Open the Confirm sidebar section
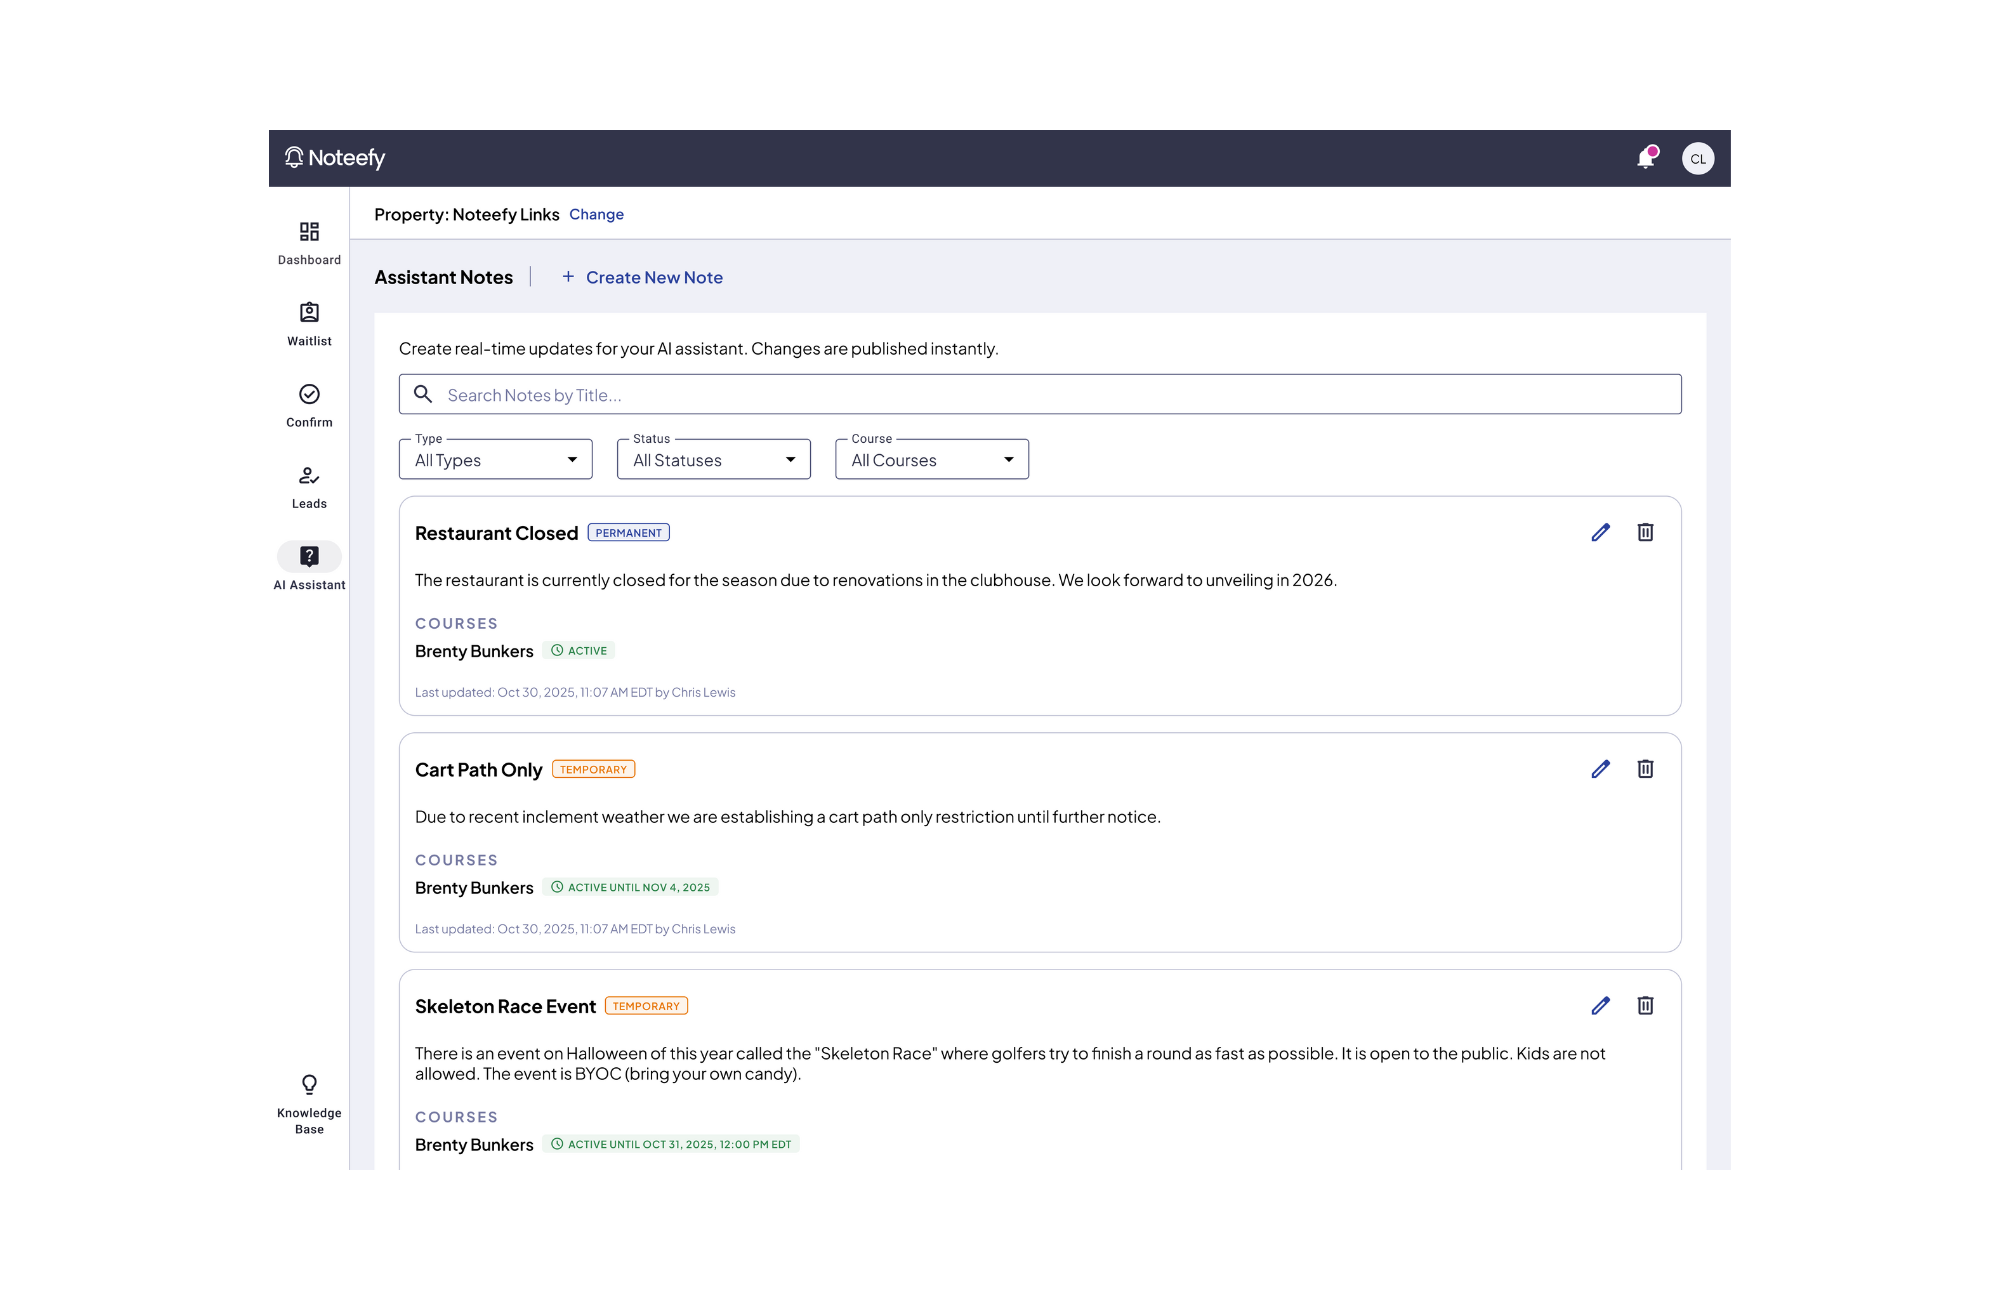This screenshot has width=2000, height=1300. click(309, 405)
